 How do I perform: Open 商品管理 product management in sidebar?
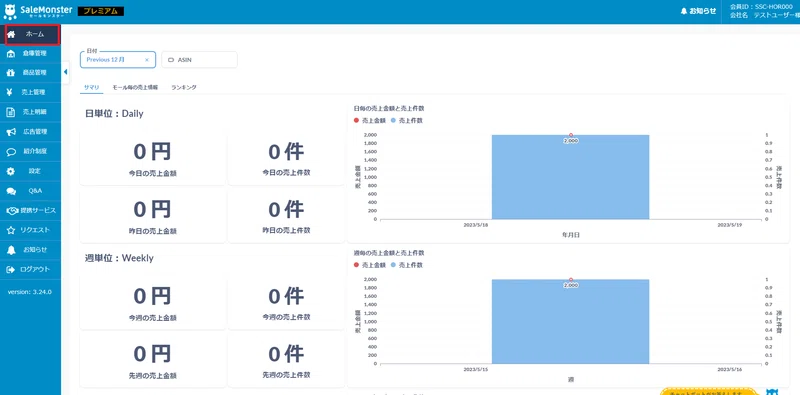[31, 73]
